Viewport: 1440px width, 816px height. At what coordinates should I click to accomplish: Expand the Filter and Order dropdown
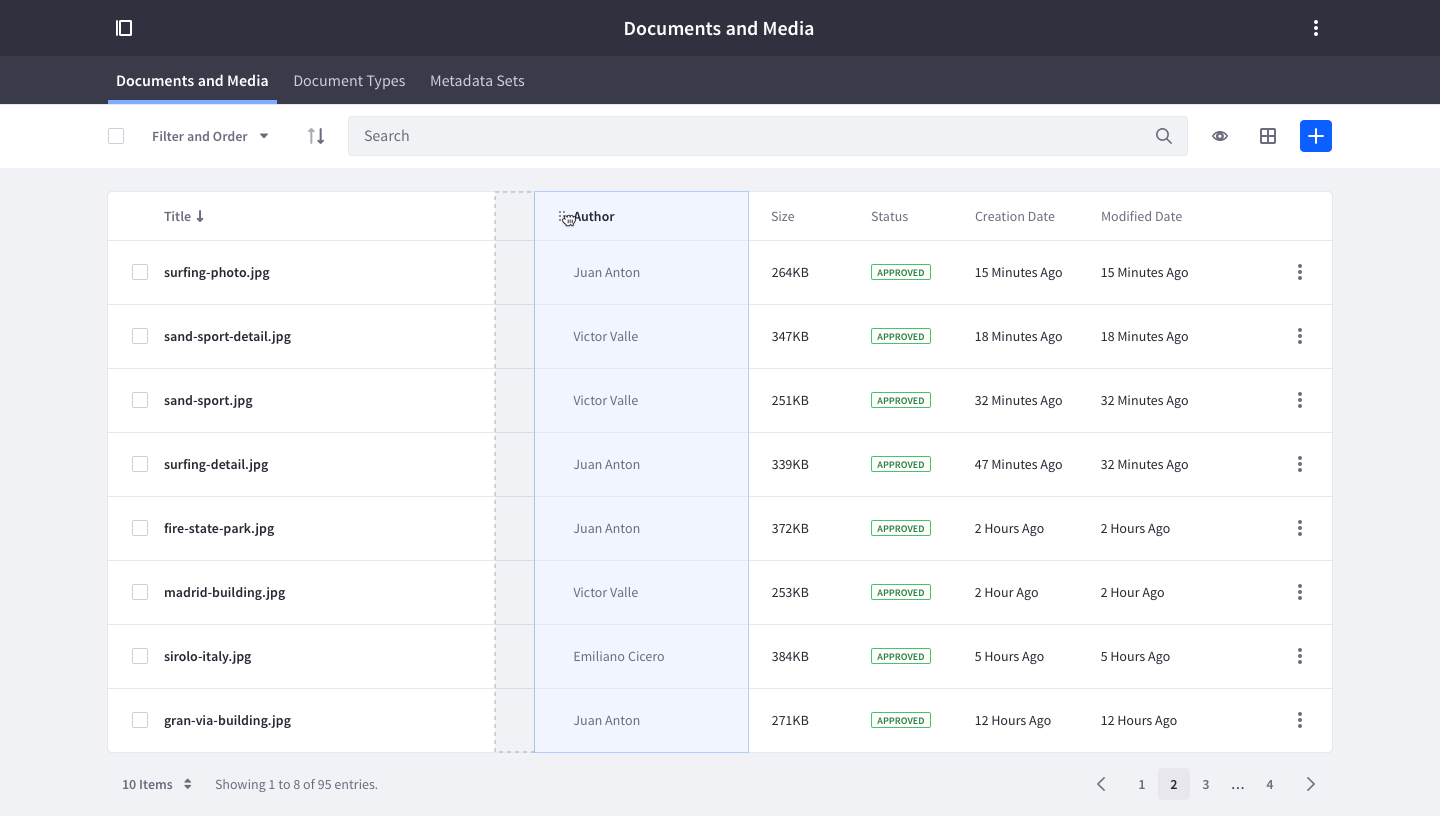(210, 136)
